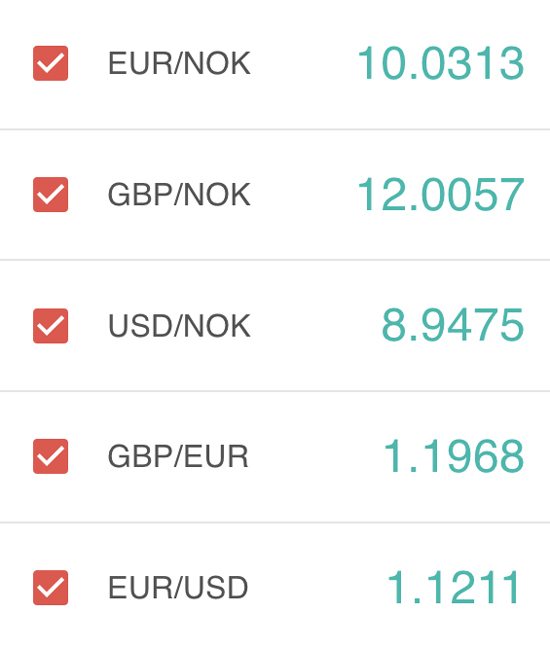Image resolution: width=550 pixels, height=649 pixels.
Task: Toggle the EUR/USD checkbox
Action: (x=50, y=588)
